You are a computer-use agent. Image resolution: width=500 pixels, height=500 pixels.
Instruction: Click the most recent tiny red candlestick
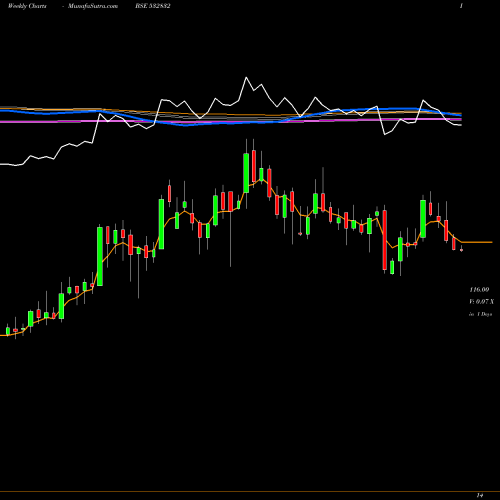461,250
